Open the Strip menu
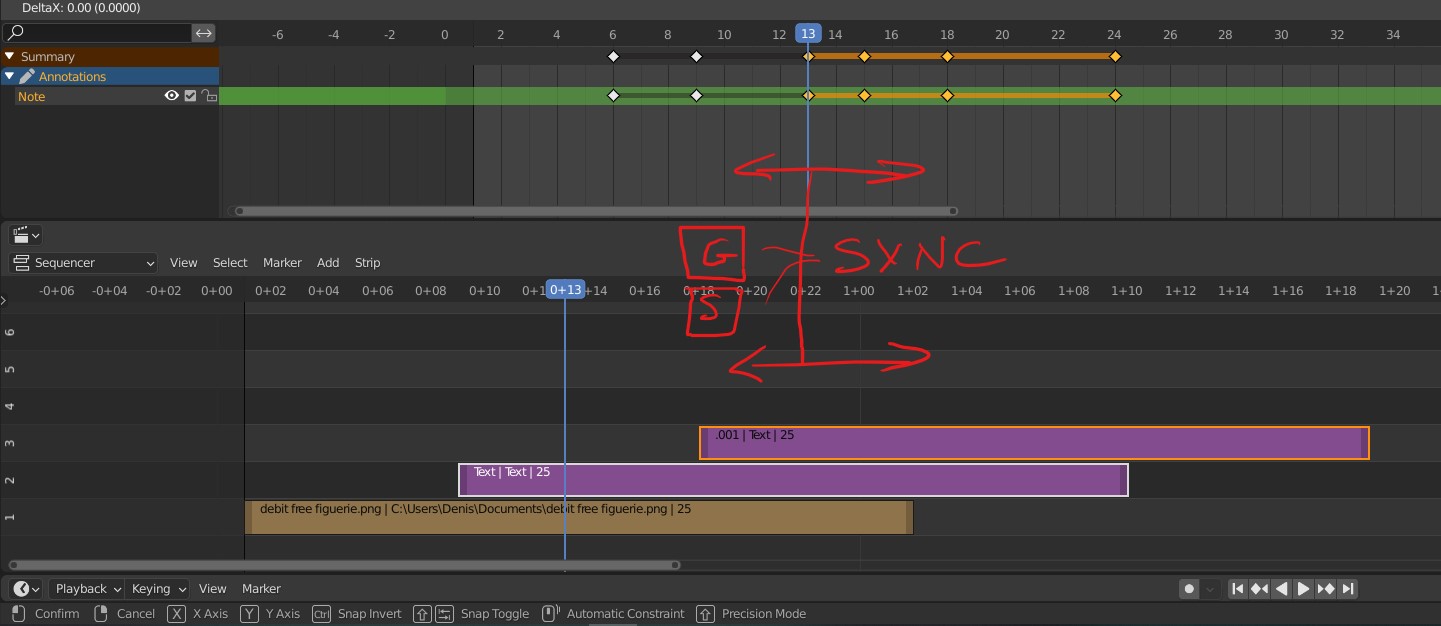This screenshot has width=1441, height=626. click(368, 263)
